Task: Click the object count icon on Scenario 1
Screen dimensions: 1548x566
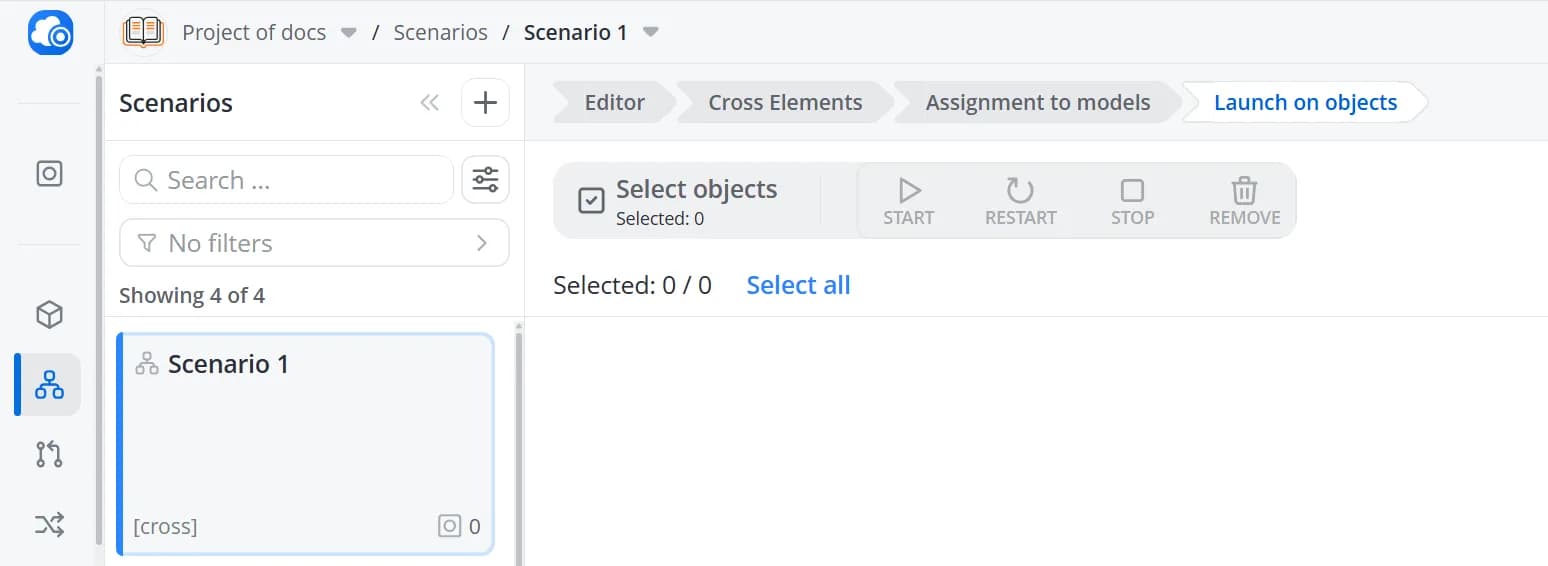Action: 450,526
